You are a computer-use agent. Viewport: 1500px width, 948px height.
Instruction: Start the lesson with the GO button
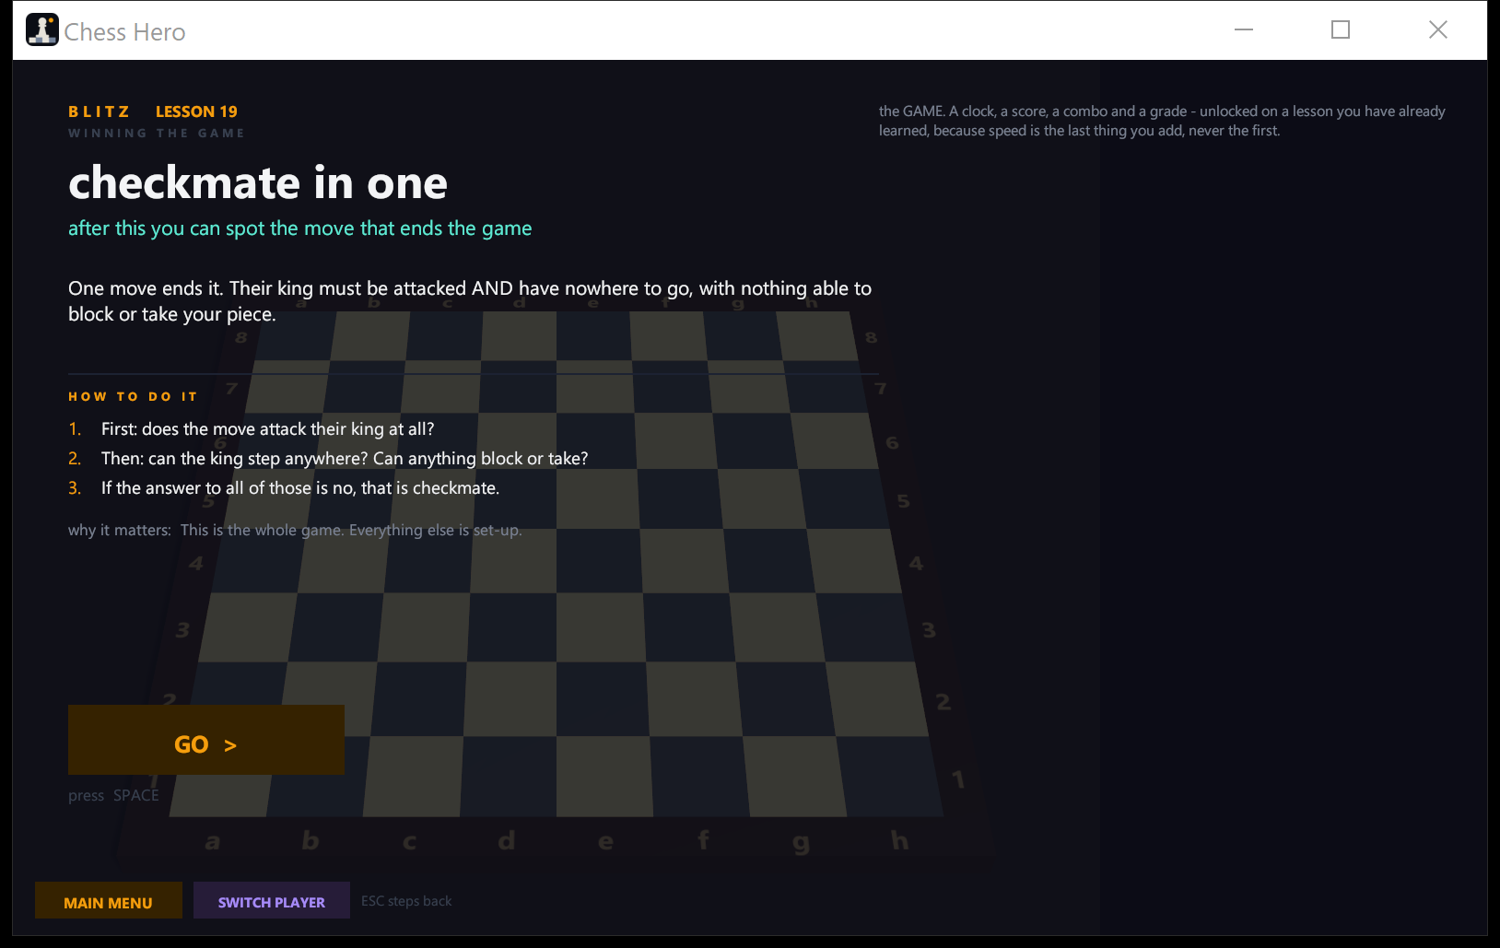click(206, 740)
